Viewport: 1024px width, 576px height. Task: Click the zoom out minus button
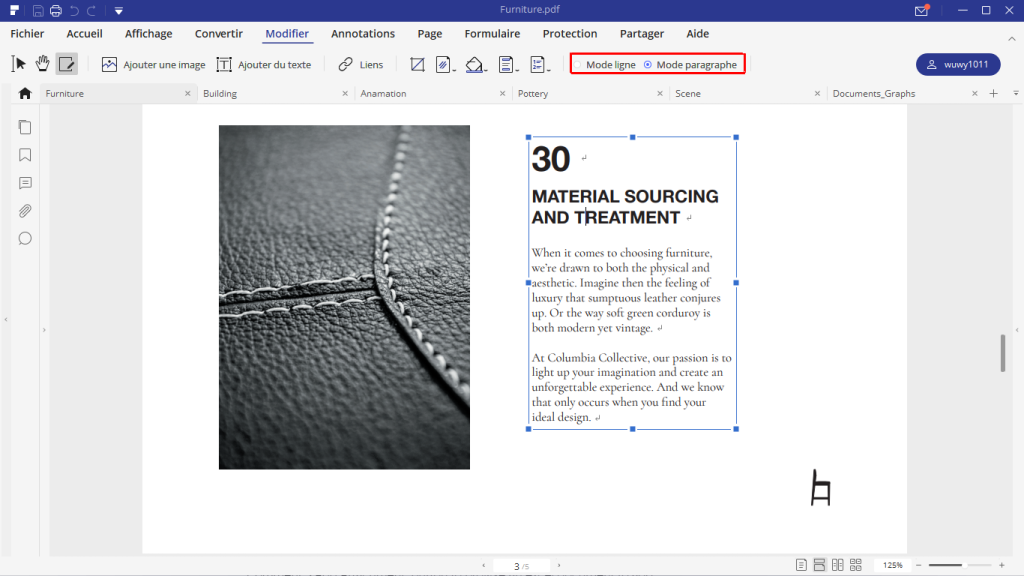click(919, 565)
